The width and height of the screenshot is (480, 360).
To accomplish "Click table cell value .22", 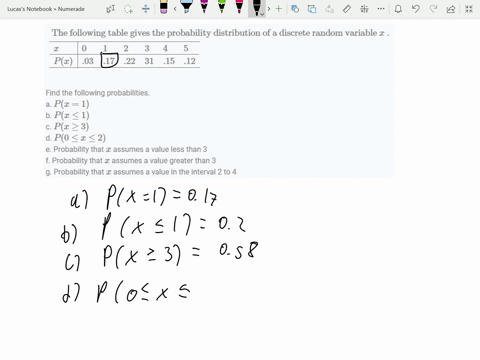I will point(129,61).
